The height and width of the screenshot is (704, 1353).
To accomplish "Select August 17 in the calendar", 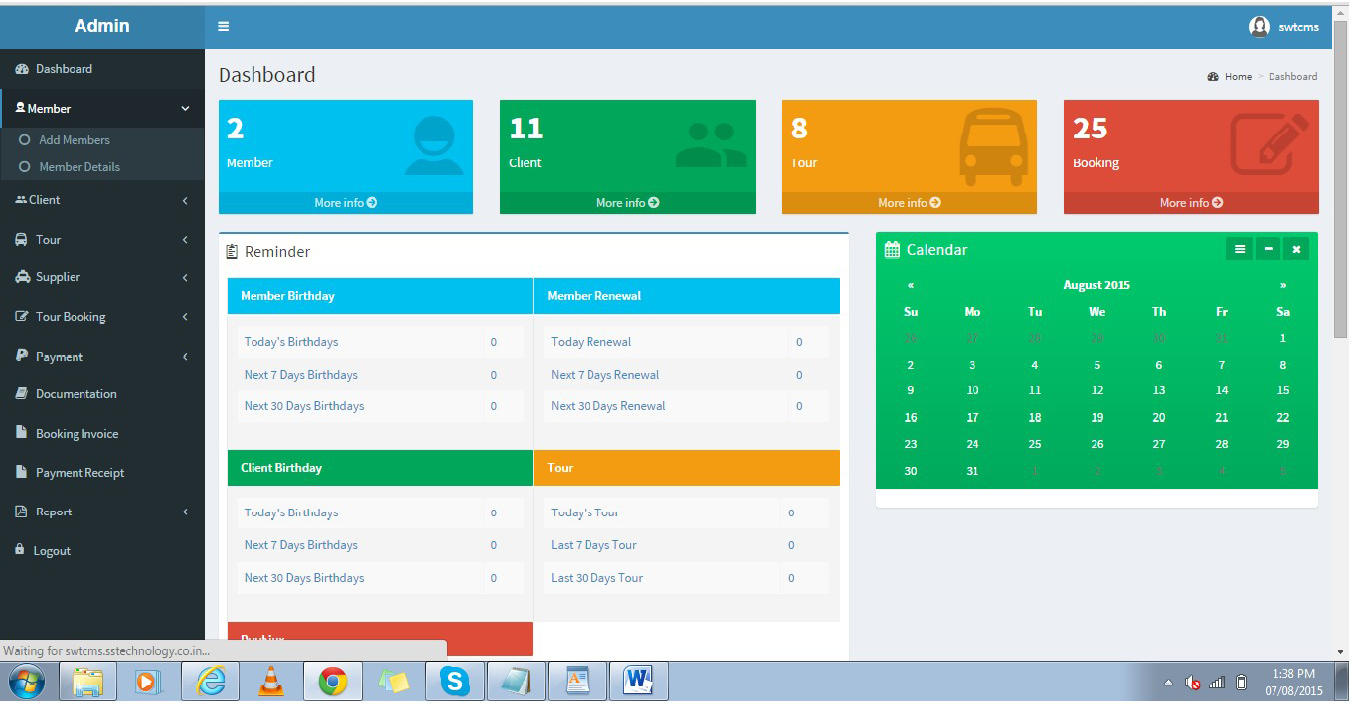I will pos(972,418).
